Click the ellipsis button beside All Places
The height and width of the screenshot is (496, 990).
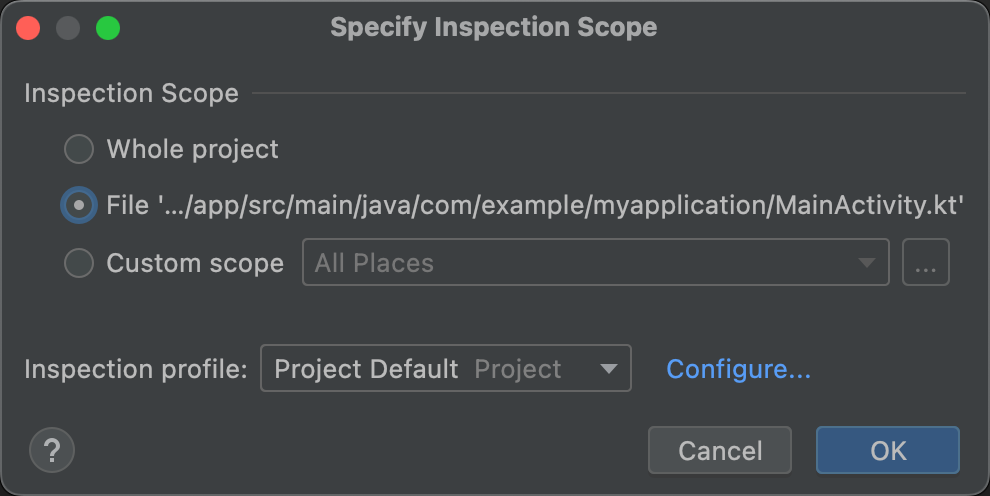pyautogui.click(x=925, y=263)
